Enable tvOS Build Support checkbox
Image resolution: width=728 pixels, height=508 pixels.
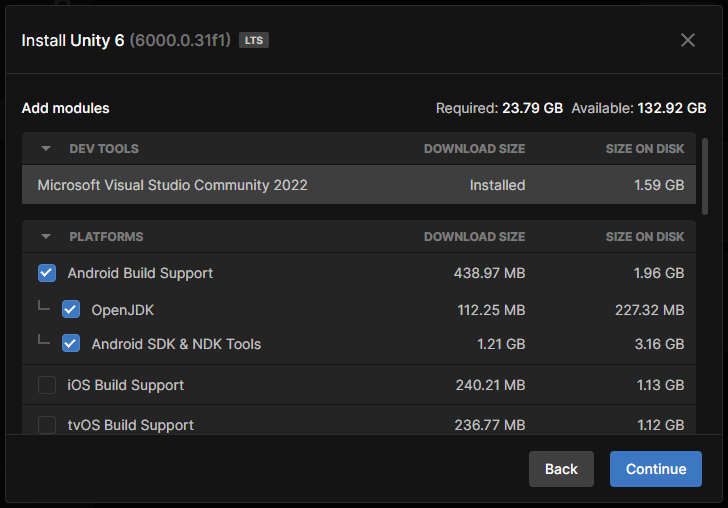tap(47, 425)
